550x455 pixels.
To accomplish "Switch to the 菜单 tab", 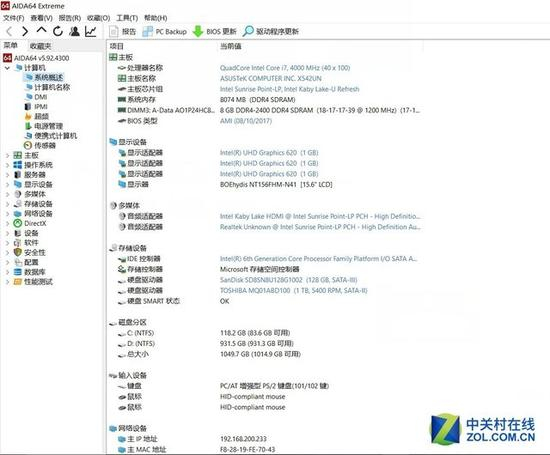I will 11,45.
